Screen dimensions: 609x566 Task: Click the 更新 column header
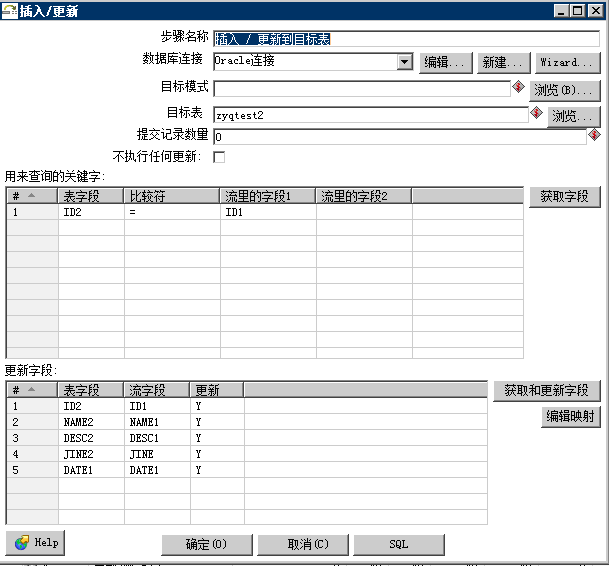(x=217, y=390)
